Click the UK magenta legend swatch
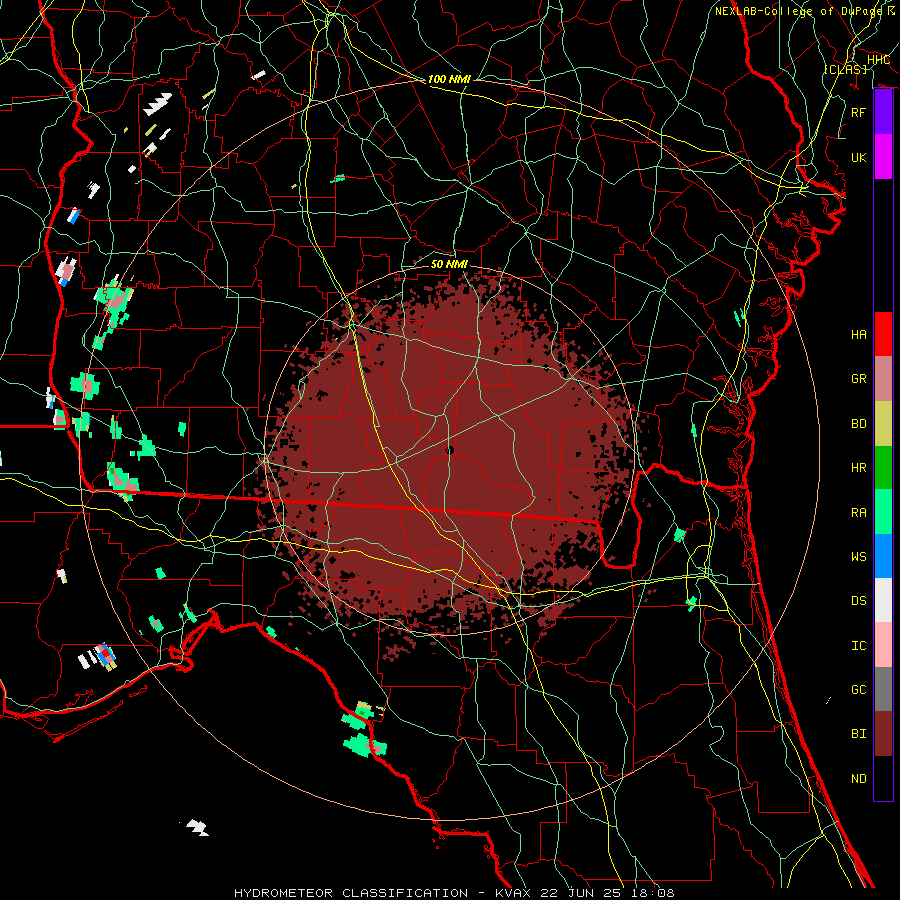This screenshot has width=900, height=900. tap(883, 157)
